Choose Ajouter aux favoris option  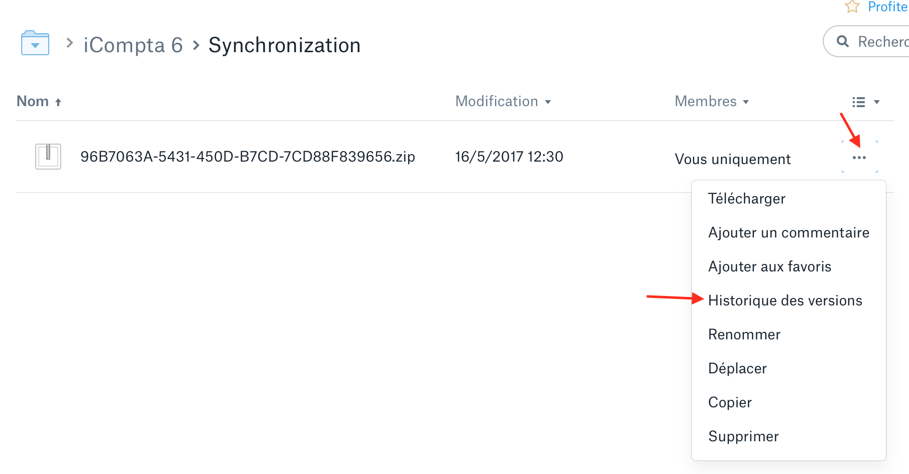(x=769, y=267)
